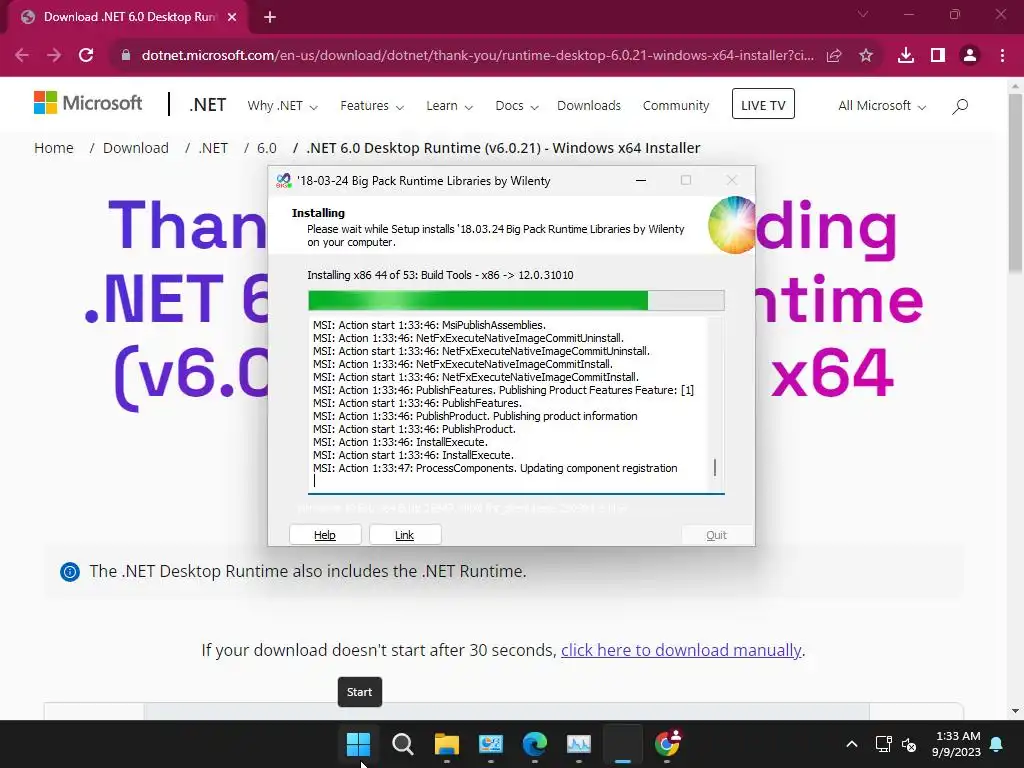This screenshot has height=768, width=1024.
Task: Click the Link button in installer
Action: (405, 535)
